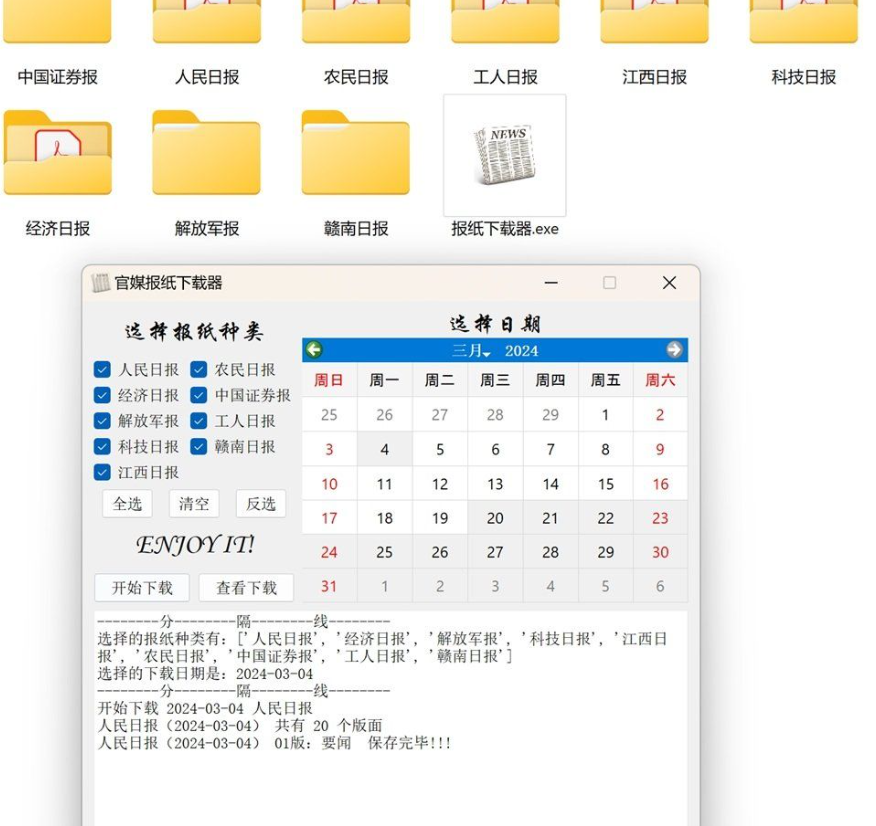Click the 2024 year field in calendar
The image size is (876, 826).
(x=521, y=351)
